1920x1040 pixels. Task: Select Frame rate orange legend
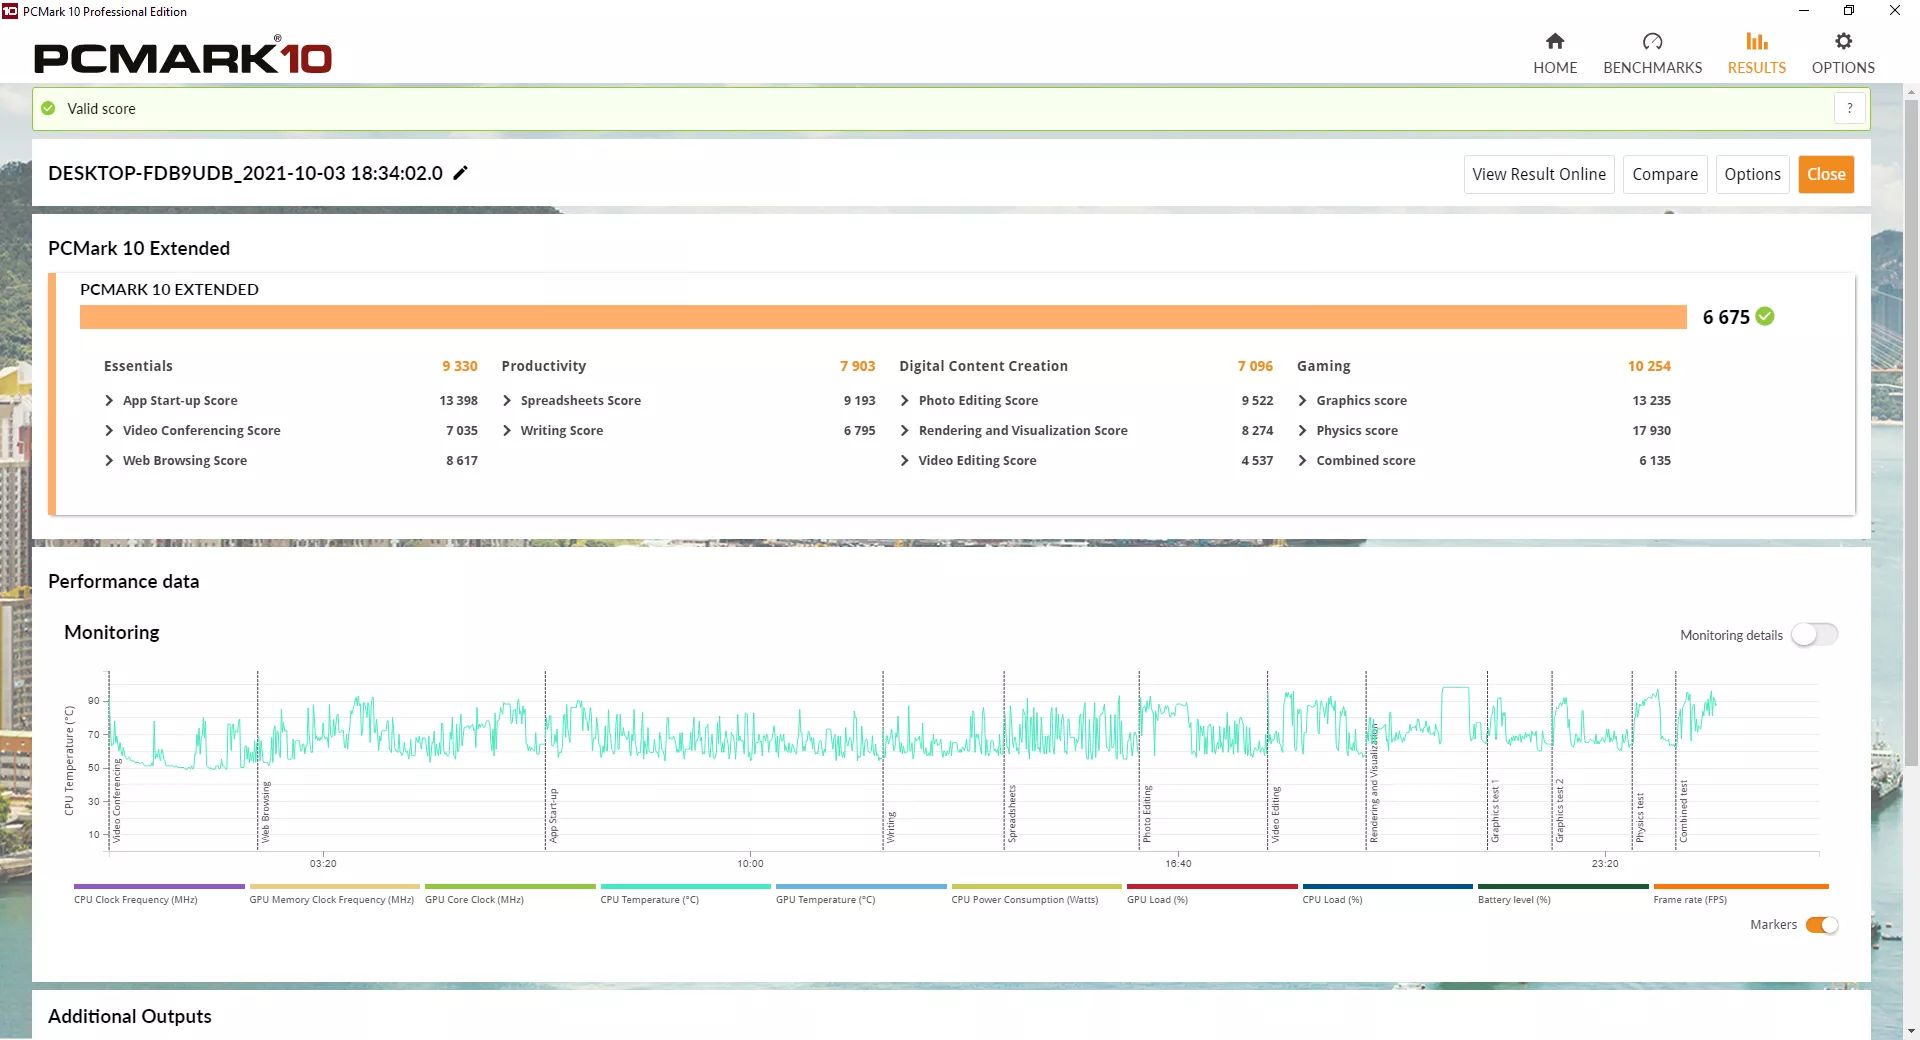(1741, 894)
